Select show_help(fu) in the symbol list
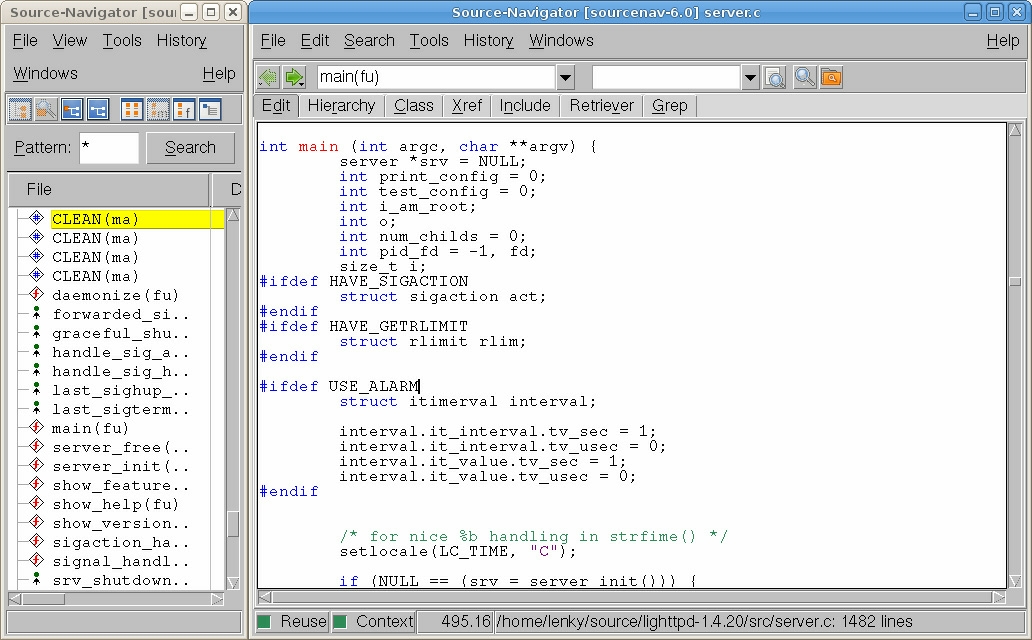1032x640 pixels. (x=115, y=504)
